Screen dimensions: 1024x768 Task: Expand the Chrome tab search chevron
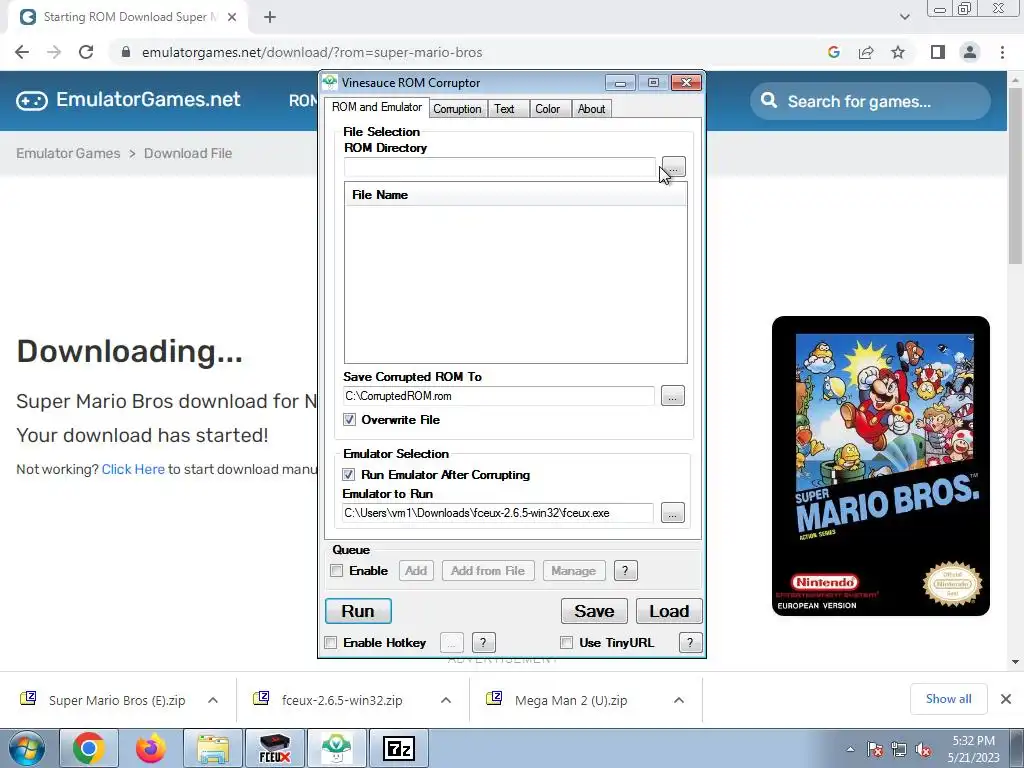pyautogui.click(x=904, y=17)
